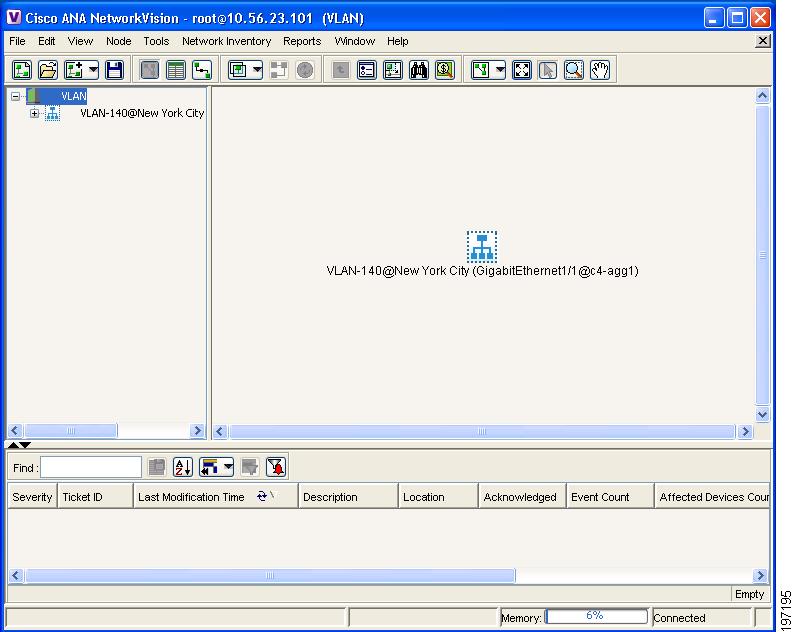Click the ticket filter icon with red bell
This screenshot has height=632, width=792.
pyautogui.click(x=276, y=467)
